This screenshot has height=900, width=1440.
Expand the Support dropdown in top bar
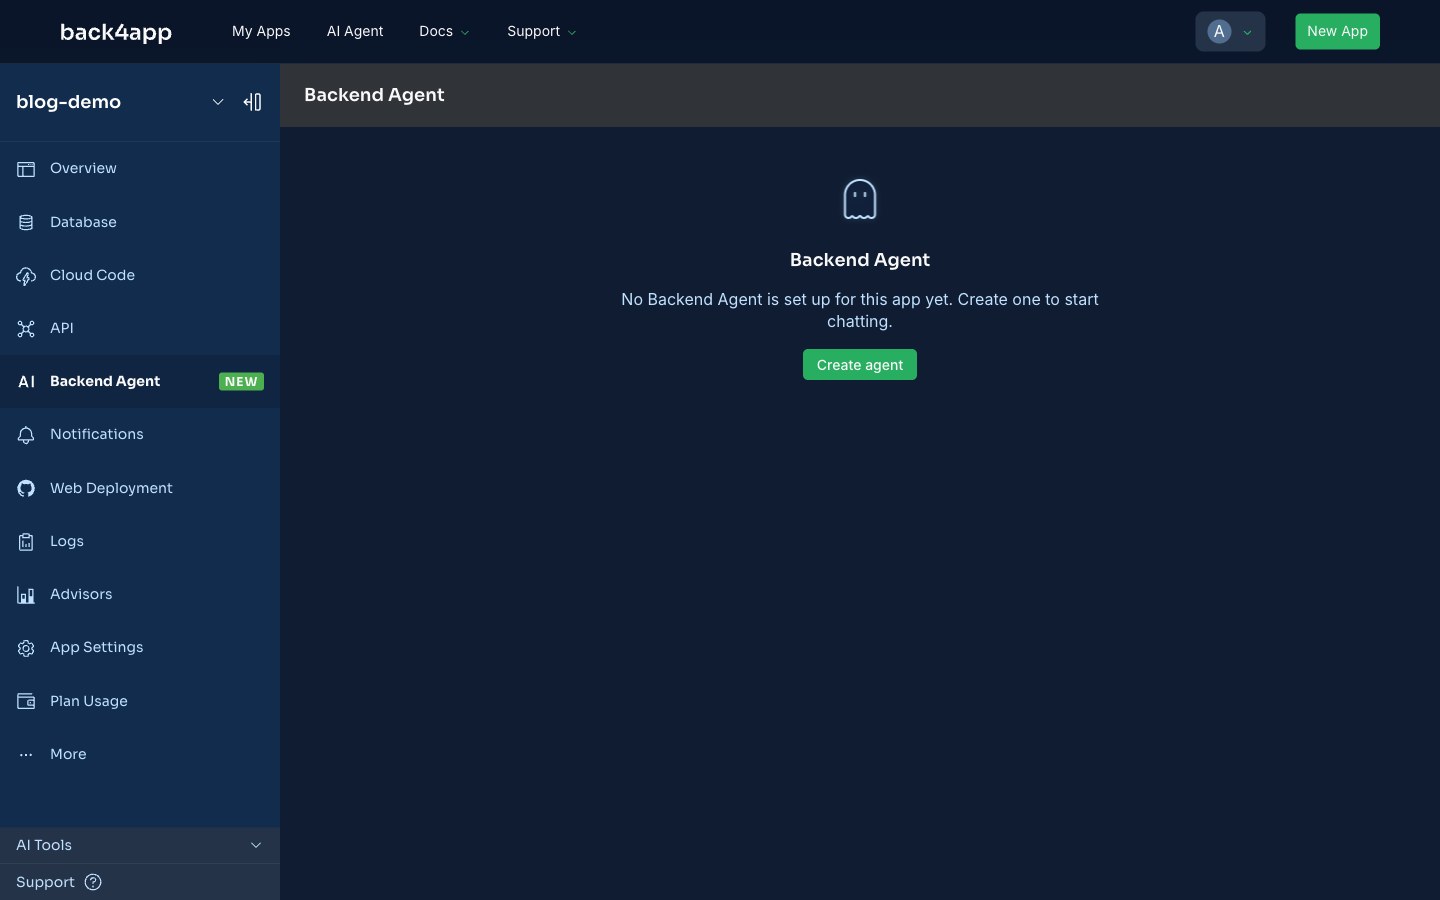(541, 31)
